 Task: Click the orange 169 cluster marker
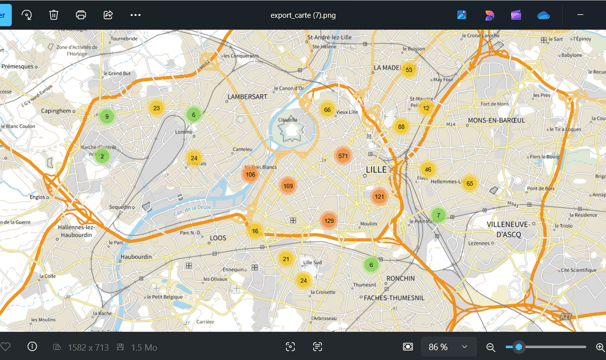[288, 186]
